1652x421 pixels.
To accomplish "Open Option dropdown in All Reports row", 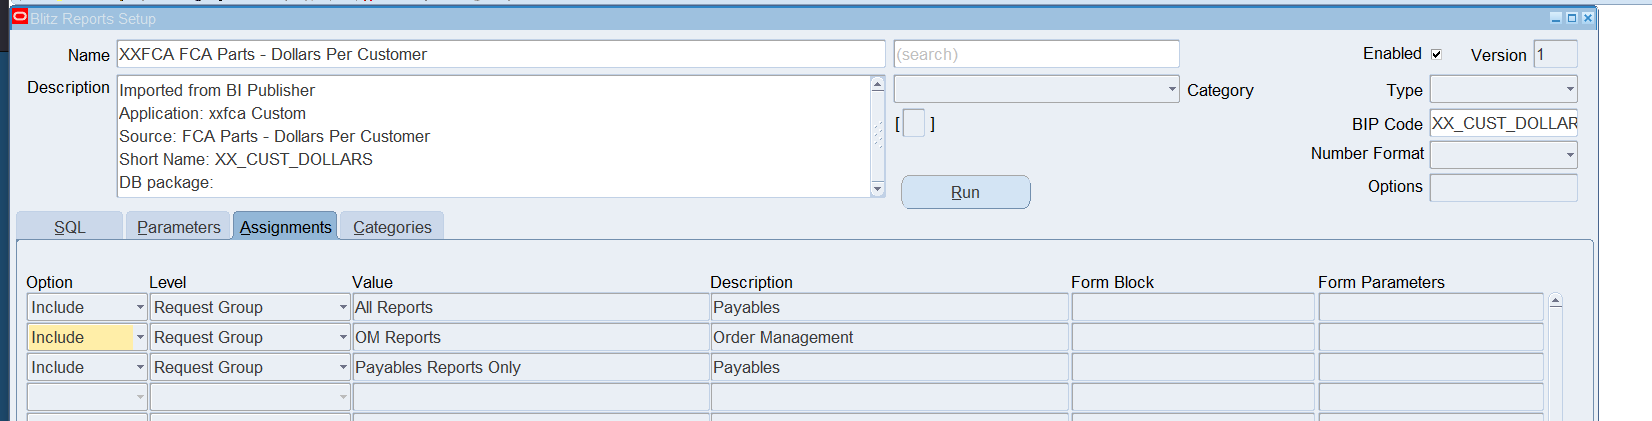I will 140,307.
